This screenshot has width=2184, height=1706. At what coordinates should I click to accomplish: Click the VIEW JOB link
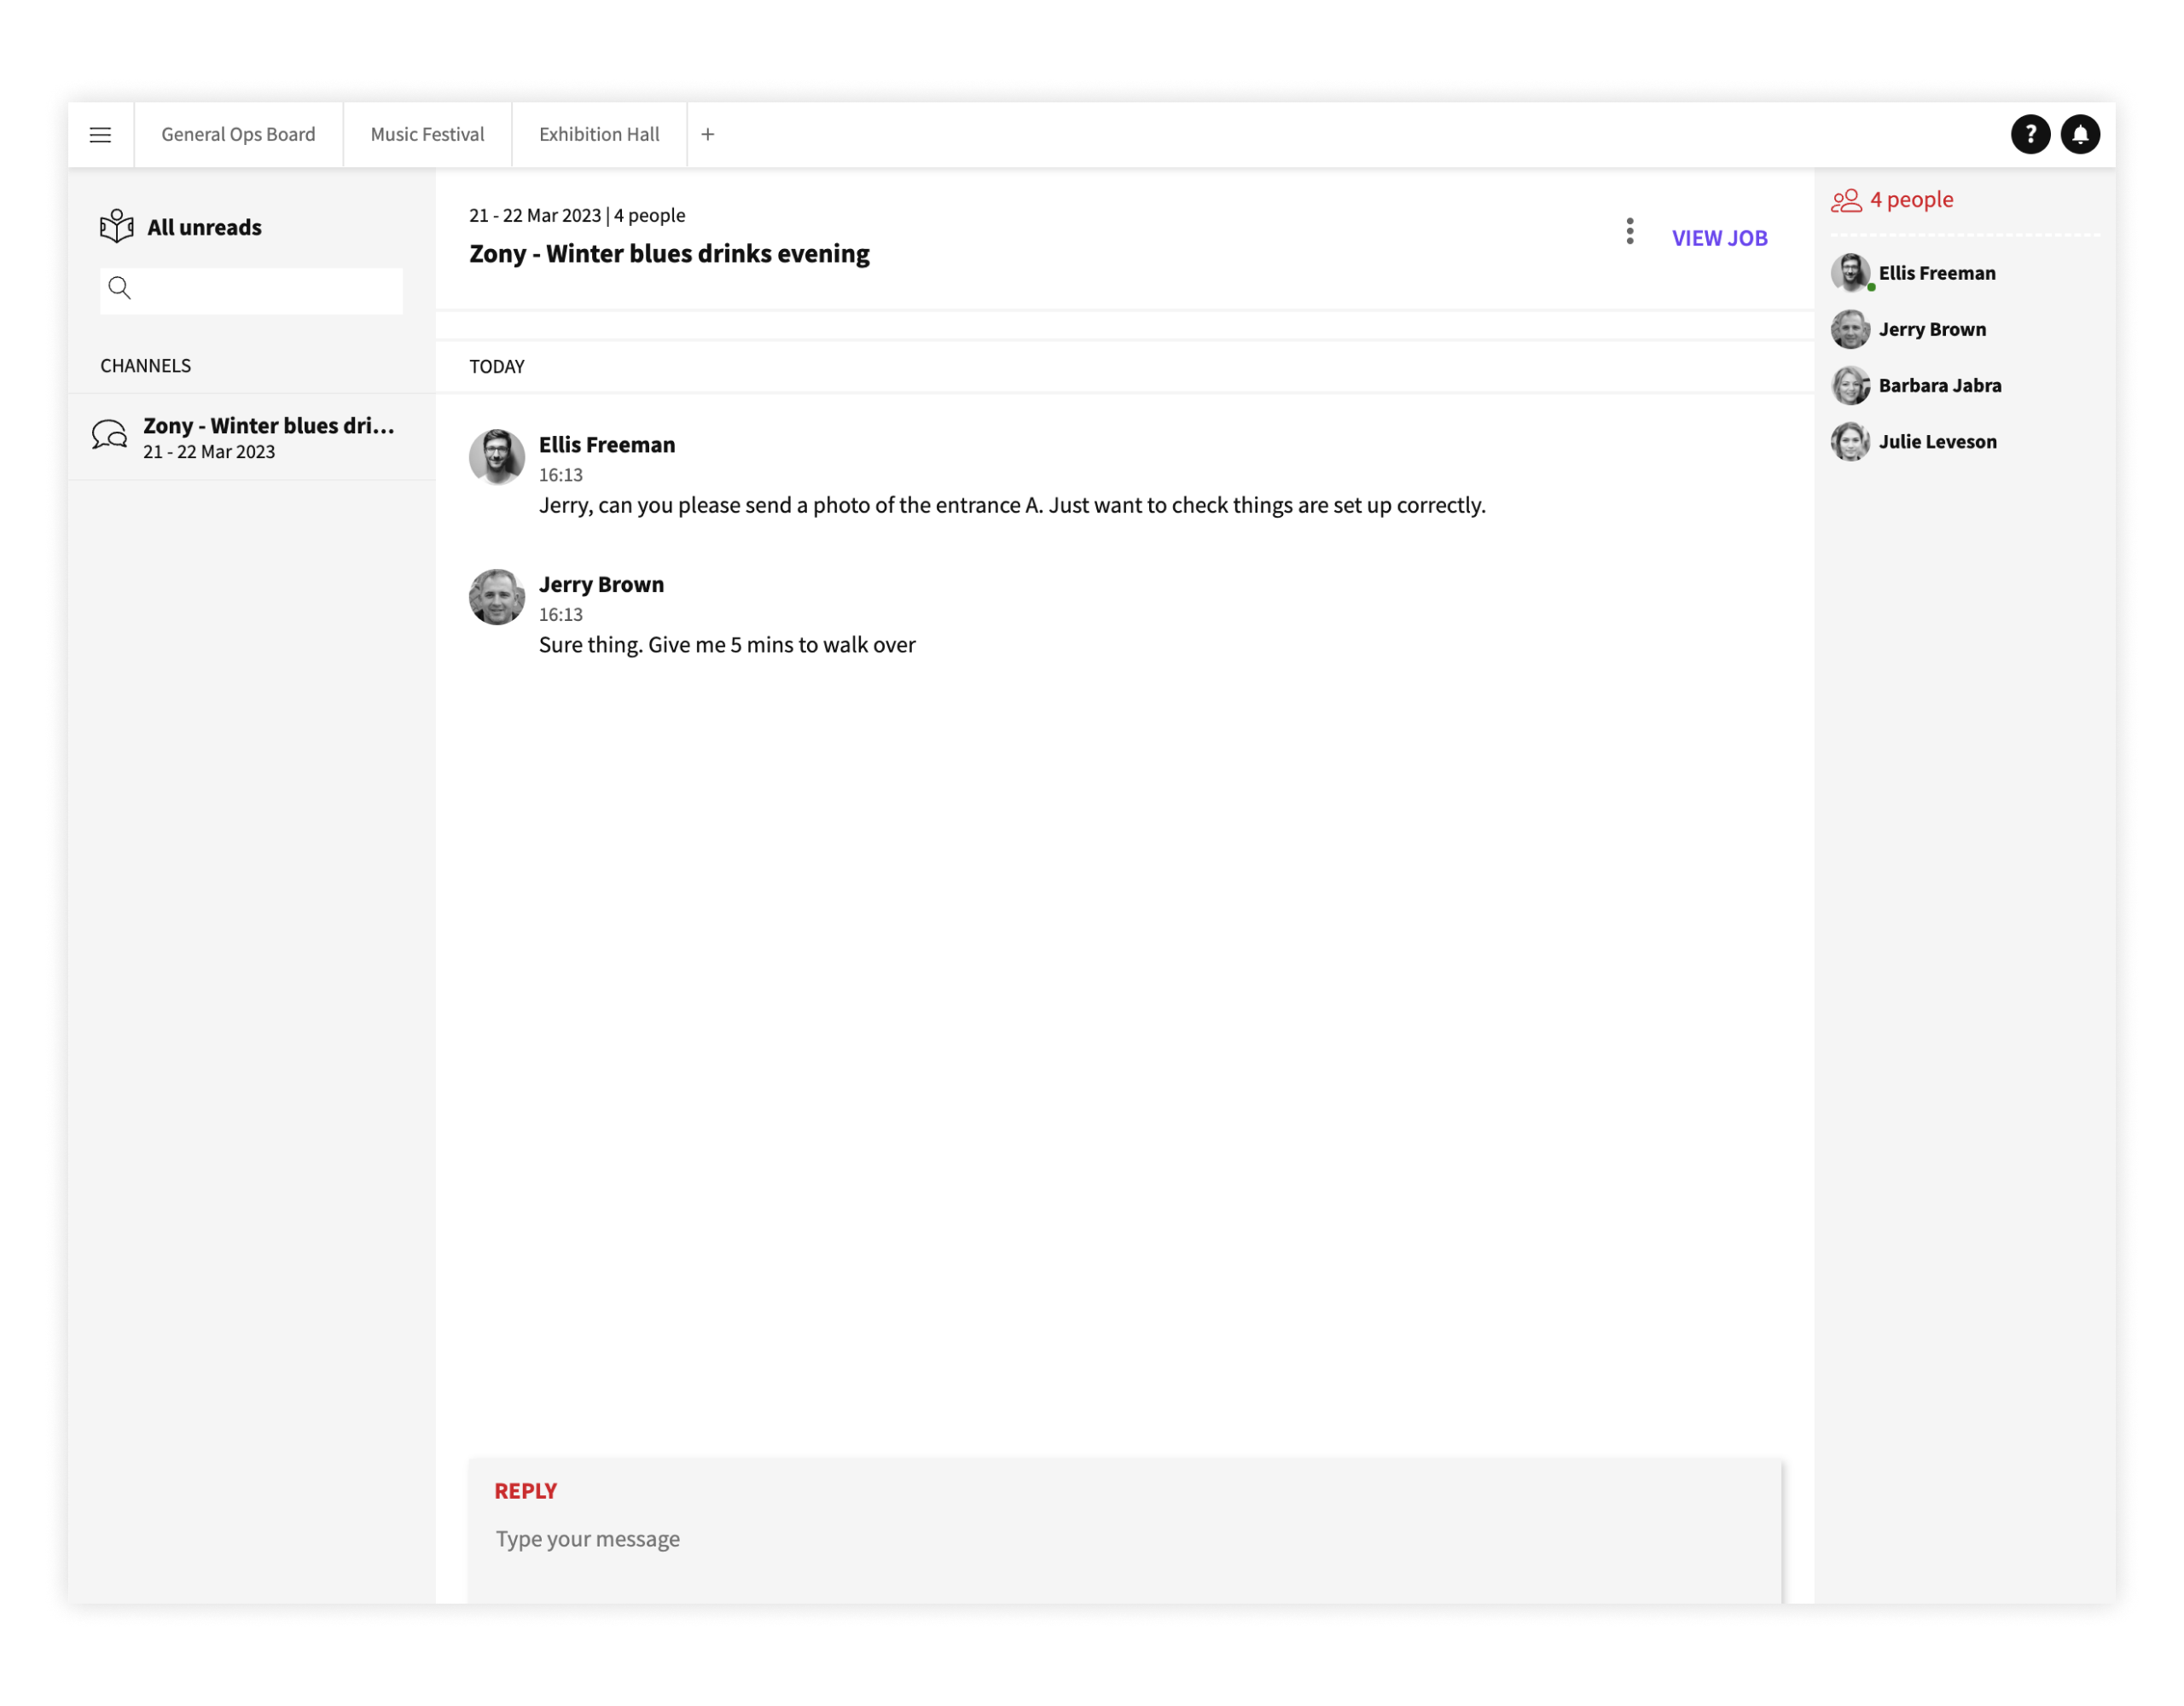[1719, 238]
